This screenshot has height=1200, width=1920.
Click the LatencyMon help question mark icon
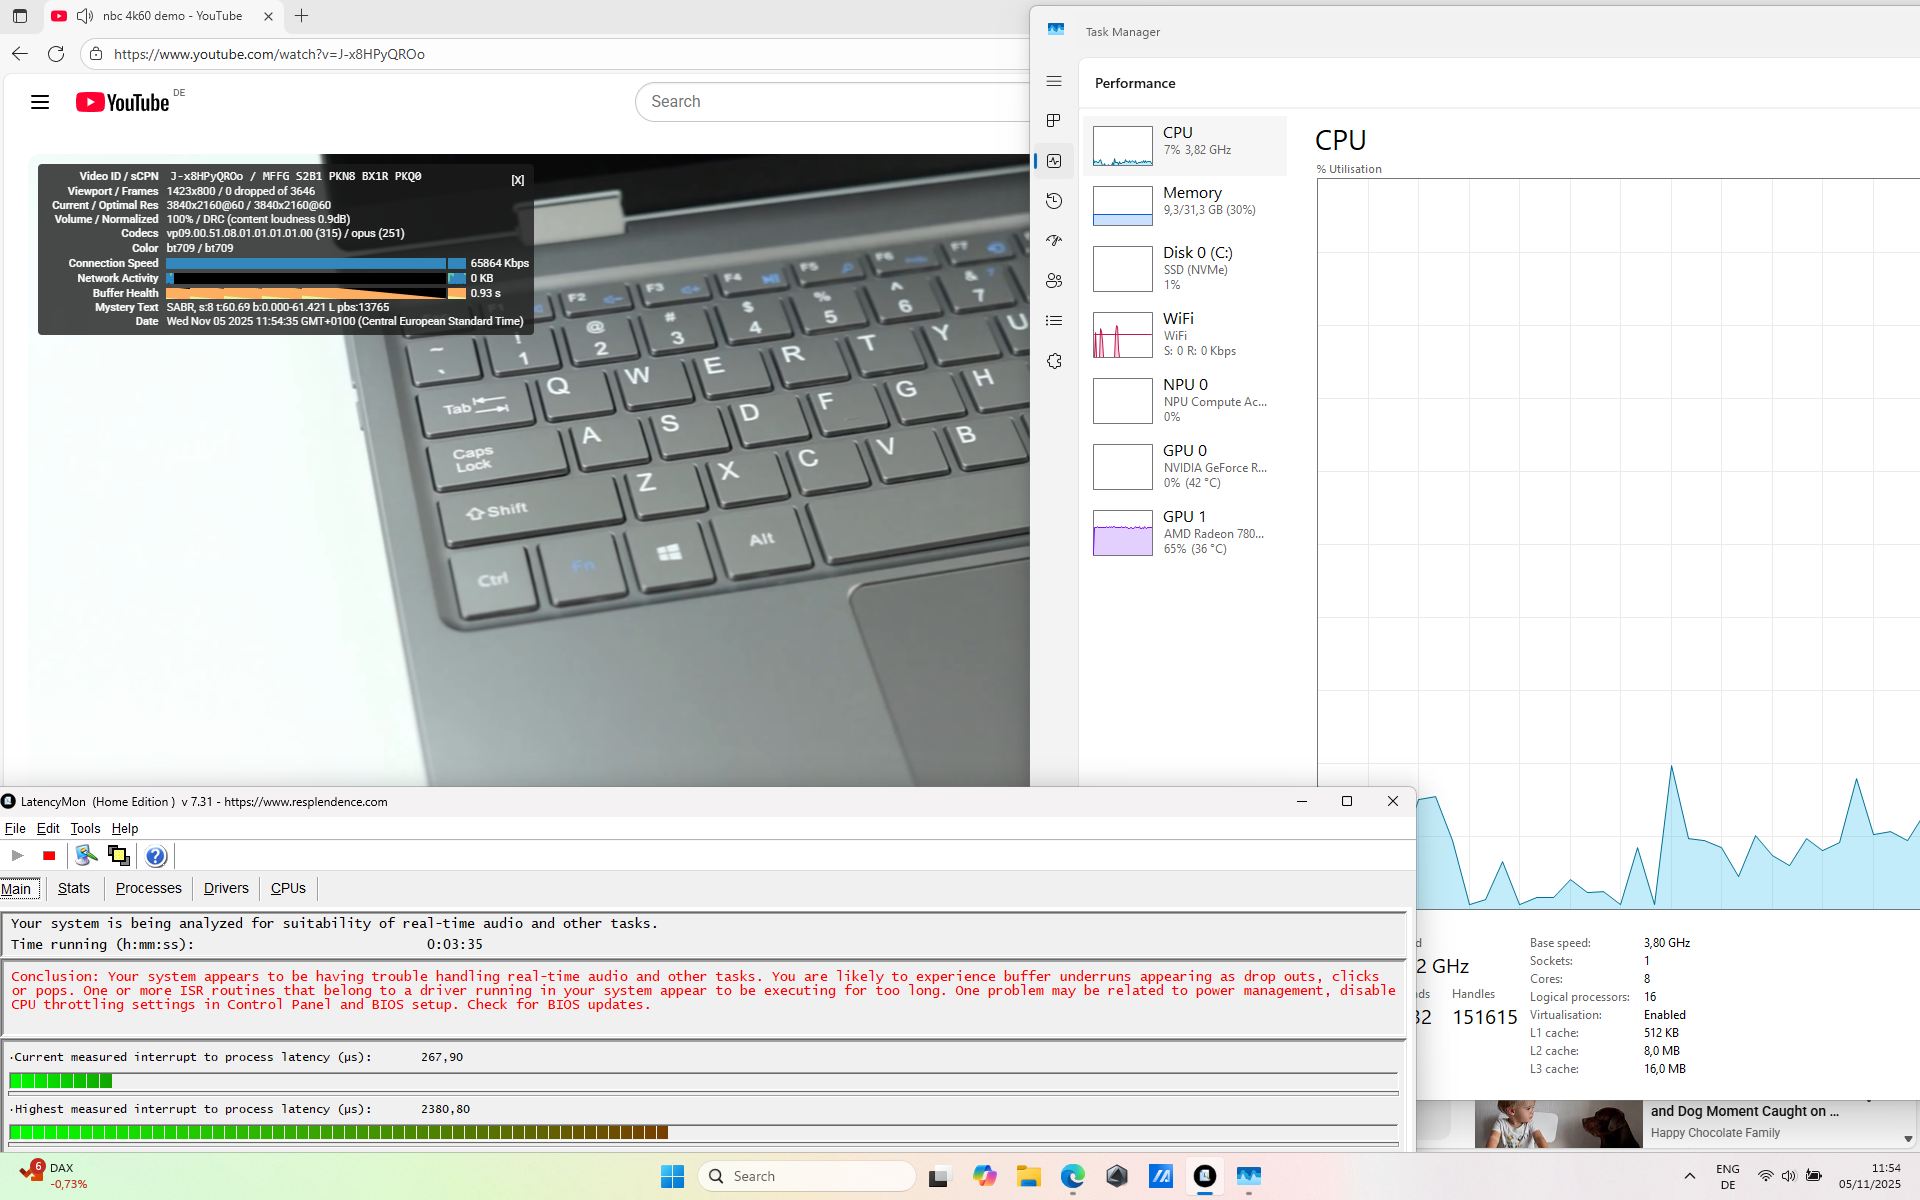(155, 856)
